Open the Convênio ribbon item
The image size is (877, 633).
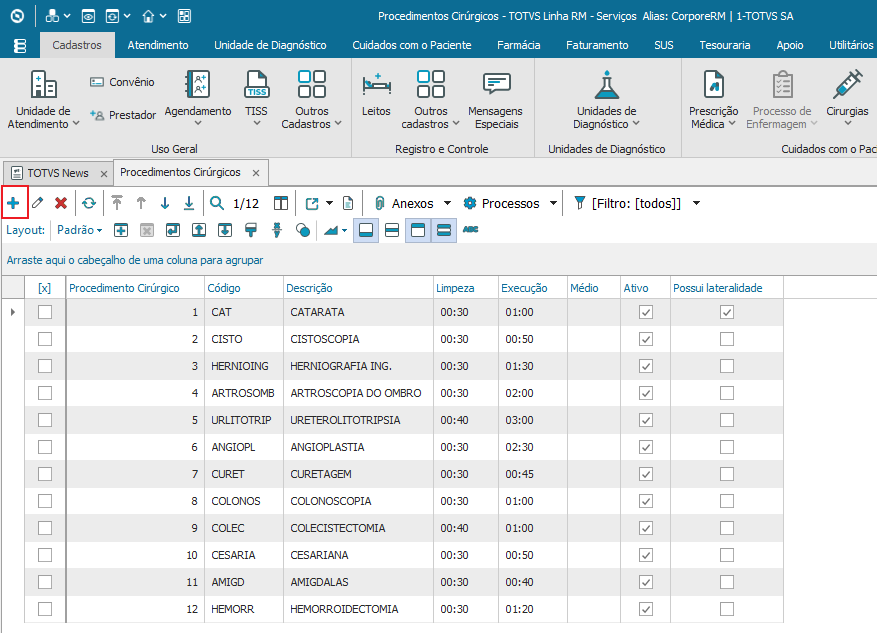click(x=122, y=82)
